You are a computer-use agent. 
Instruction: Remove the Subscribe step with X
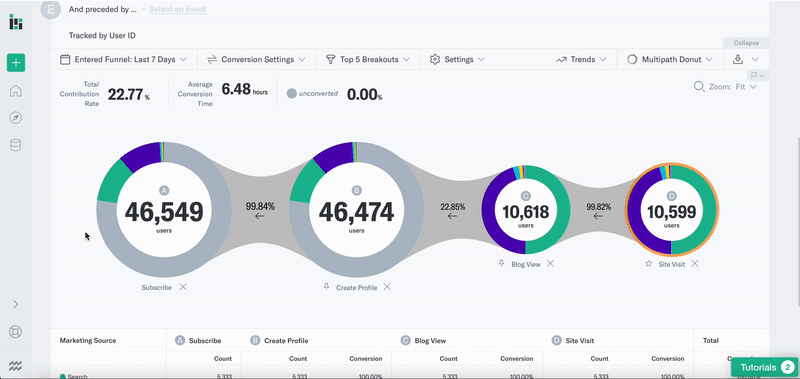183,287
